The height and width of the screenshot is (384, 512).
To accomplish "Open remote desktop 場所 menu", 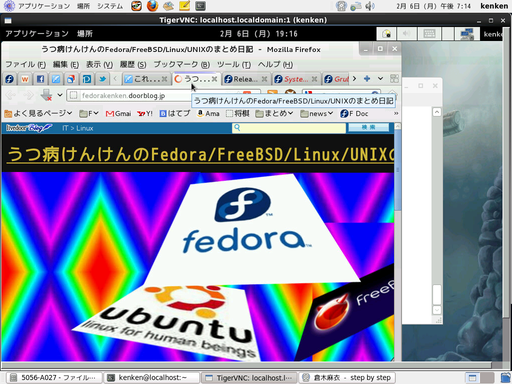I will pyautogui.click(x=85, y=33).
